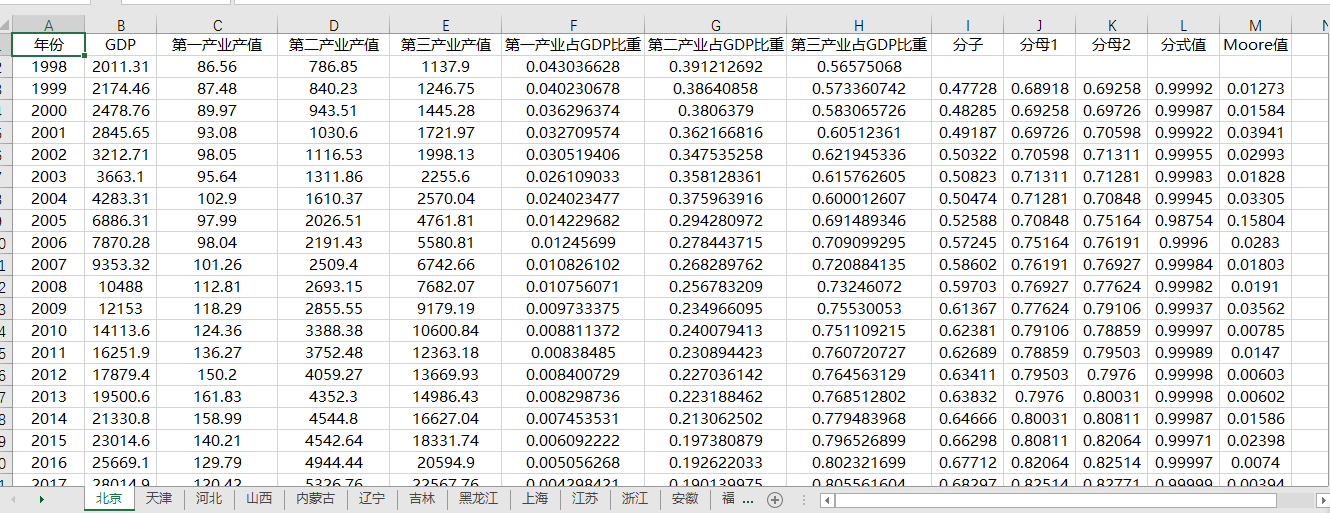Select column L header
1330x513 pixels.
point(1184,25)
